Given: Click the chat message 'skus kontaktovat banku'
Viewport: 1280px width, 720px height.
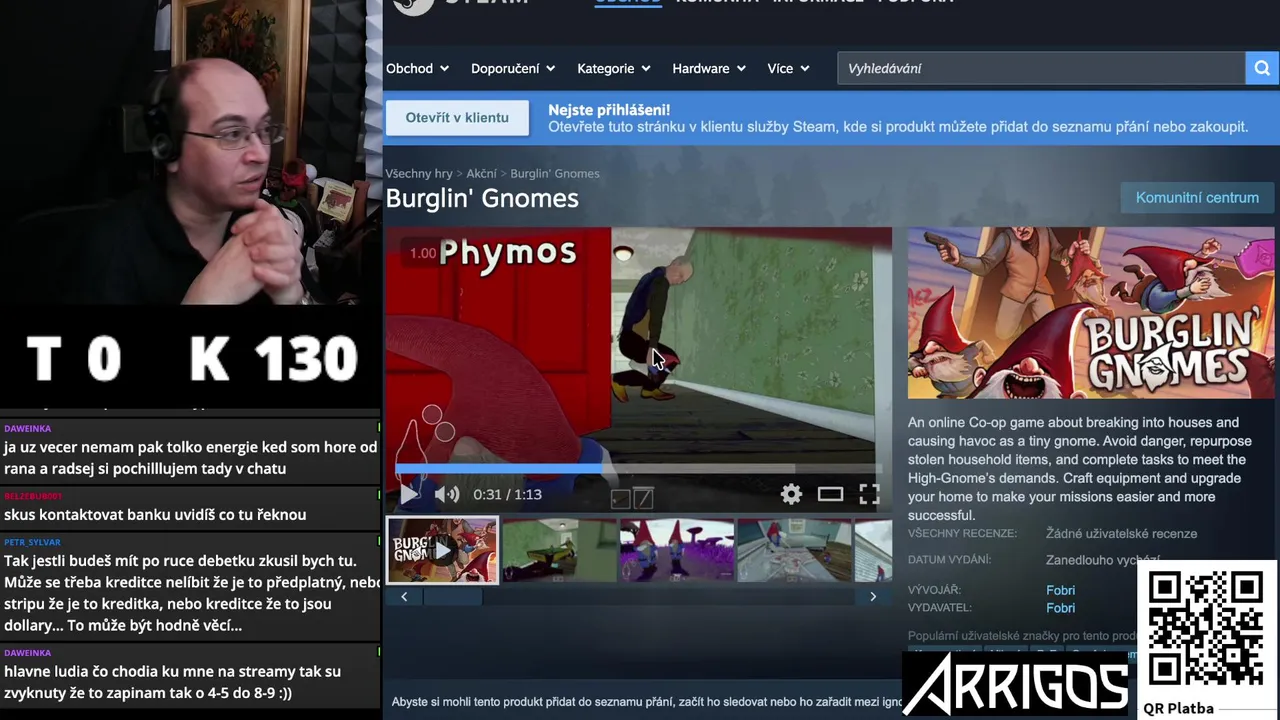Looking at the screenshot, I should tap(155, 514).
